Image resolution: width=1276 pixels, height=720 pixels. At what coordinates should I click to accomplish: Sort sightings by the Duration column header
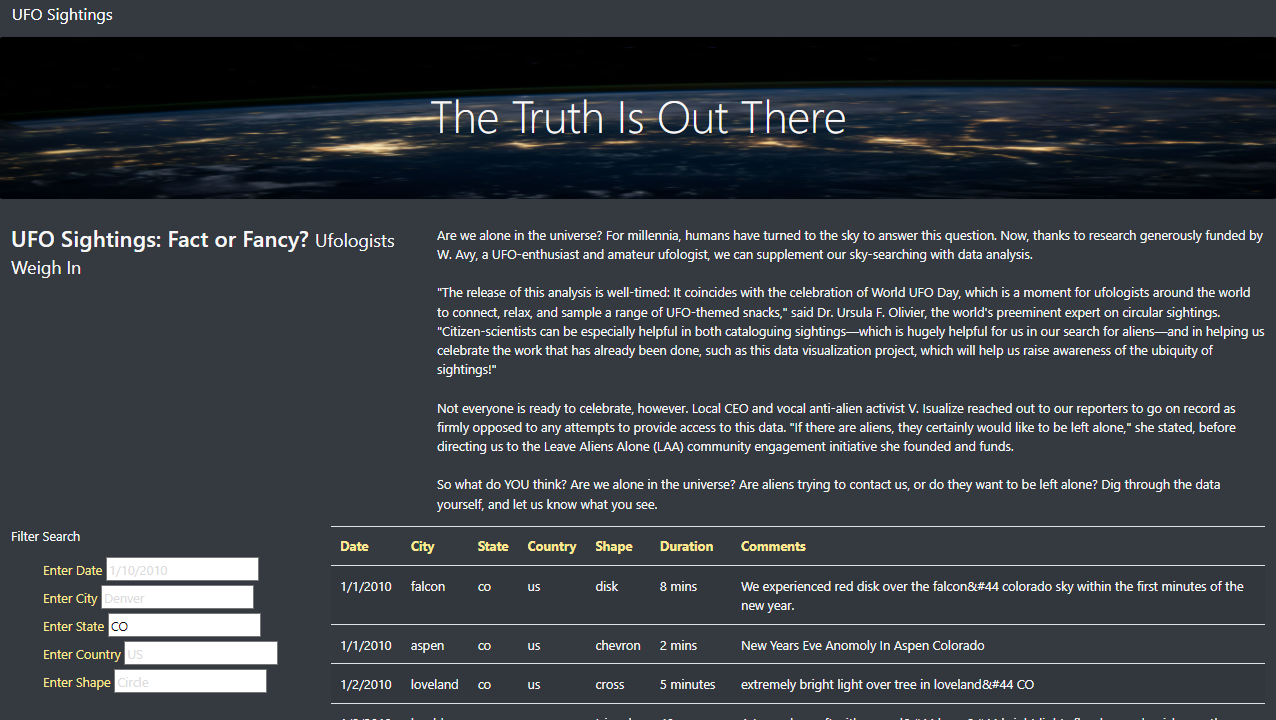click(x=686, y=546)
